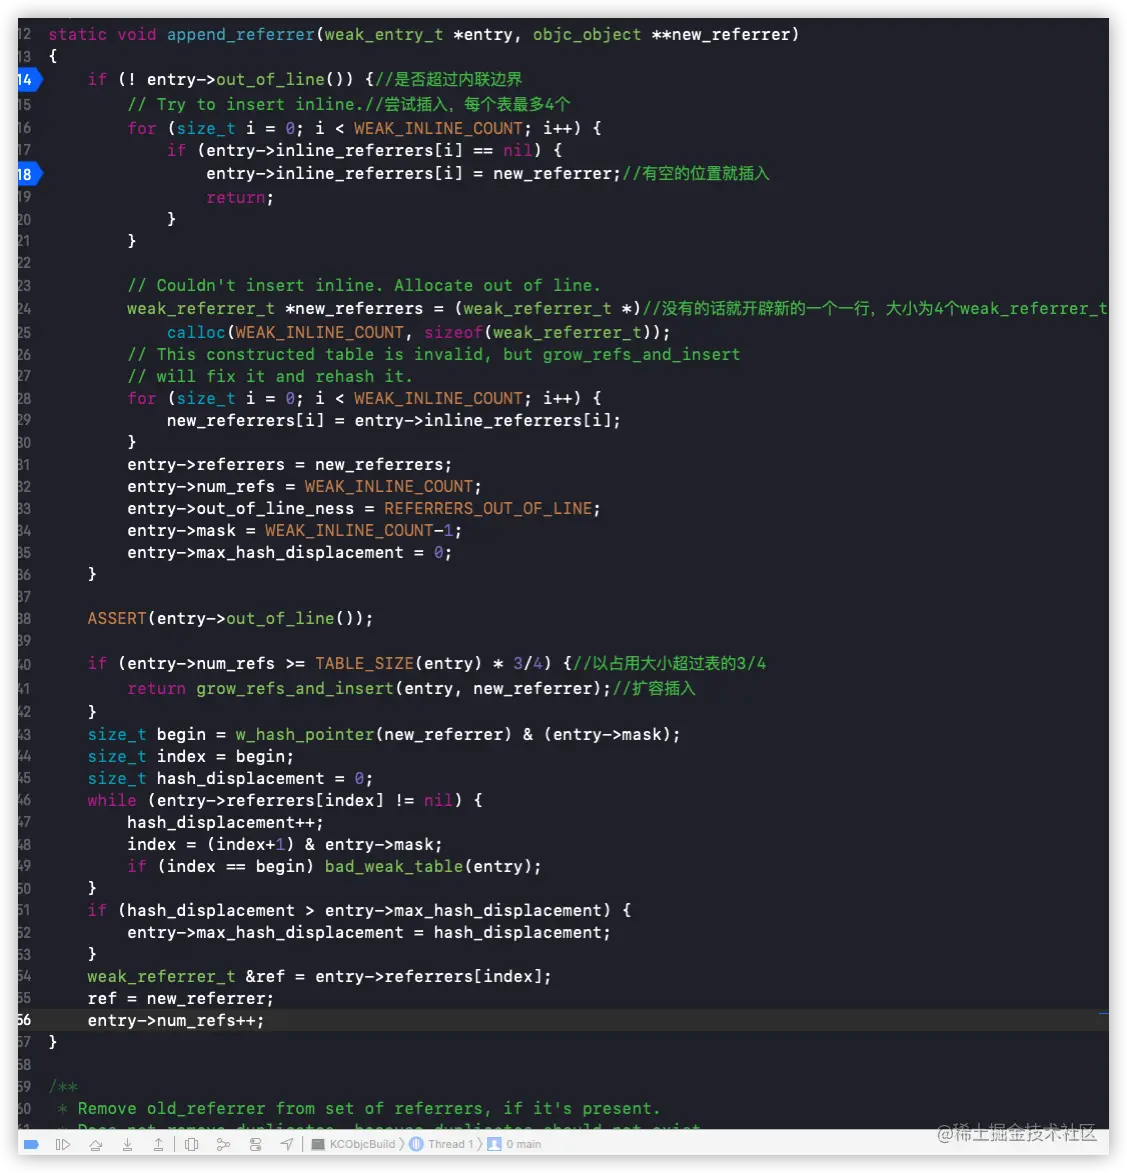Screen dimensions: 1127x1173
Task: Toggle breakpoints activation in debug bar
Action: coord(31,1144)
